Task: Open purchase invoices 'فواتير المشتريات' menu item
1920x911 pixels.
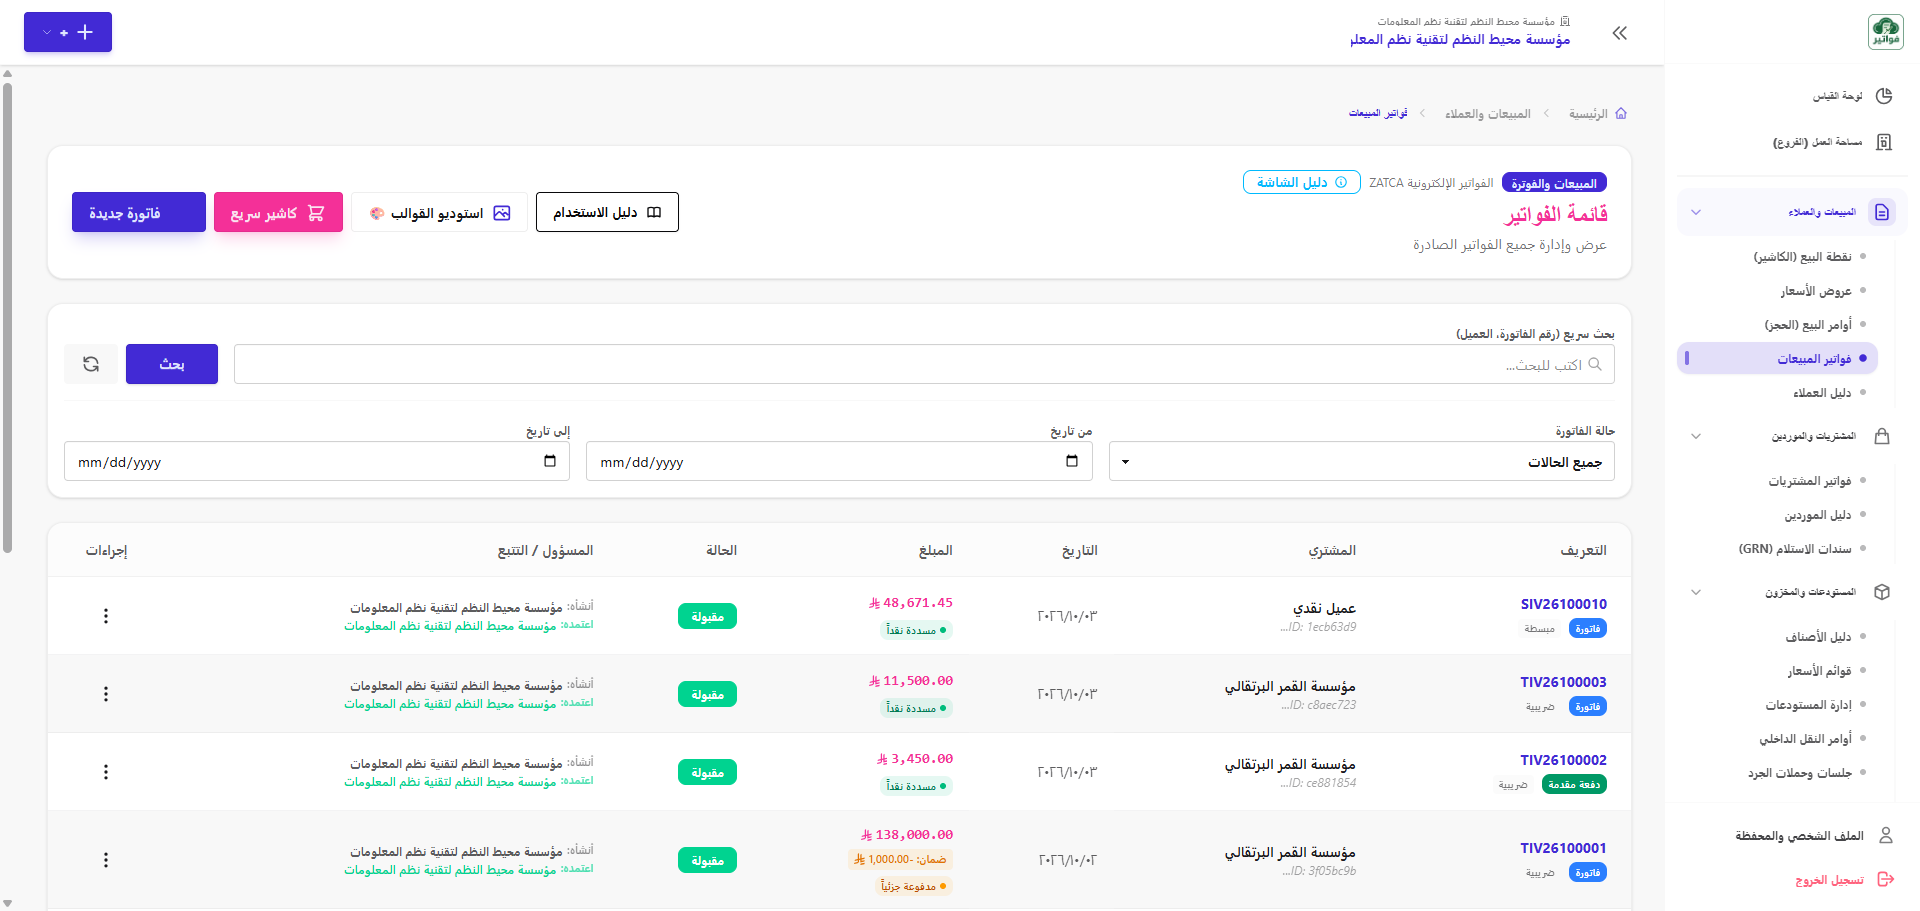Action: click(x=1809, y=481)
